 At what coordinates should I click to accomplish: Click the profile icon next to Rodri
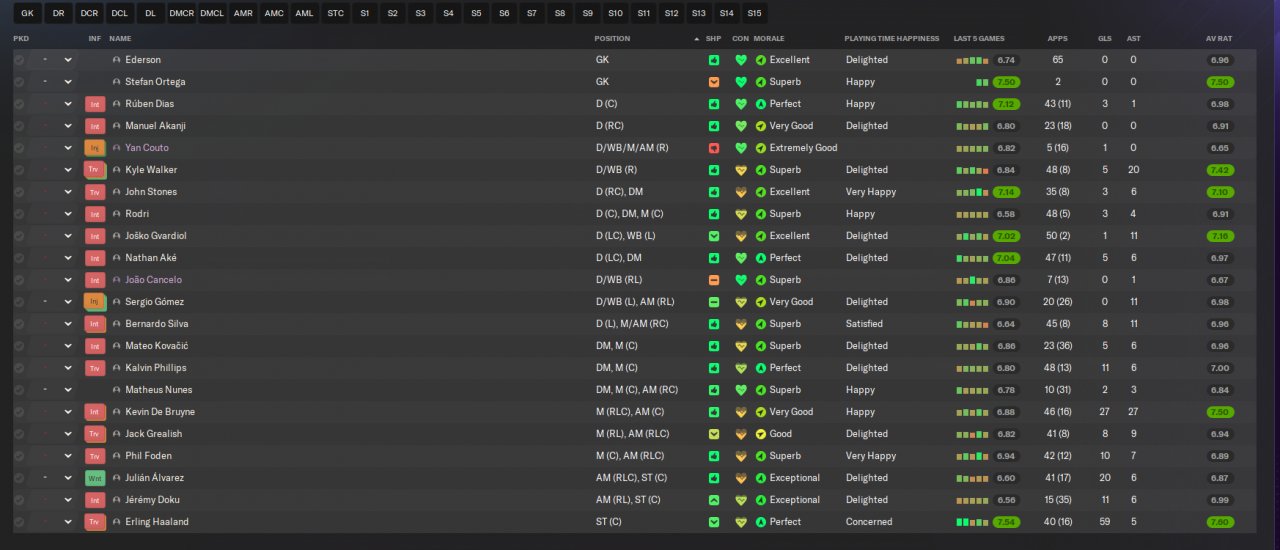[116, 214]
